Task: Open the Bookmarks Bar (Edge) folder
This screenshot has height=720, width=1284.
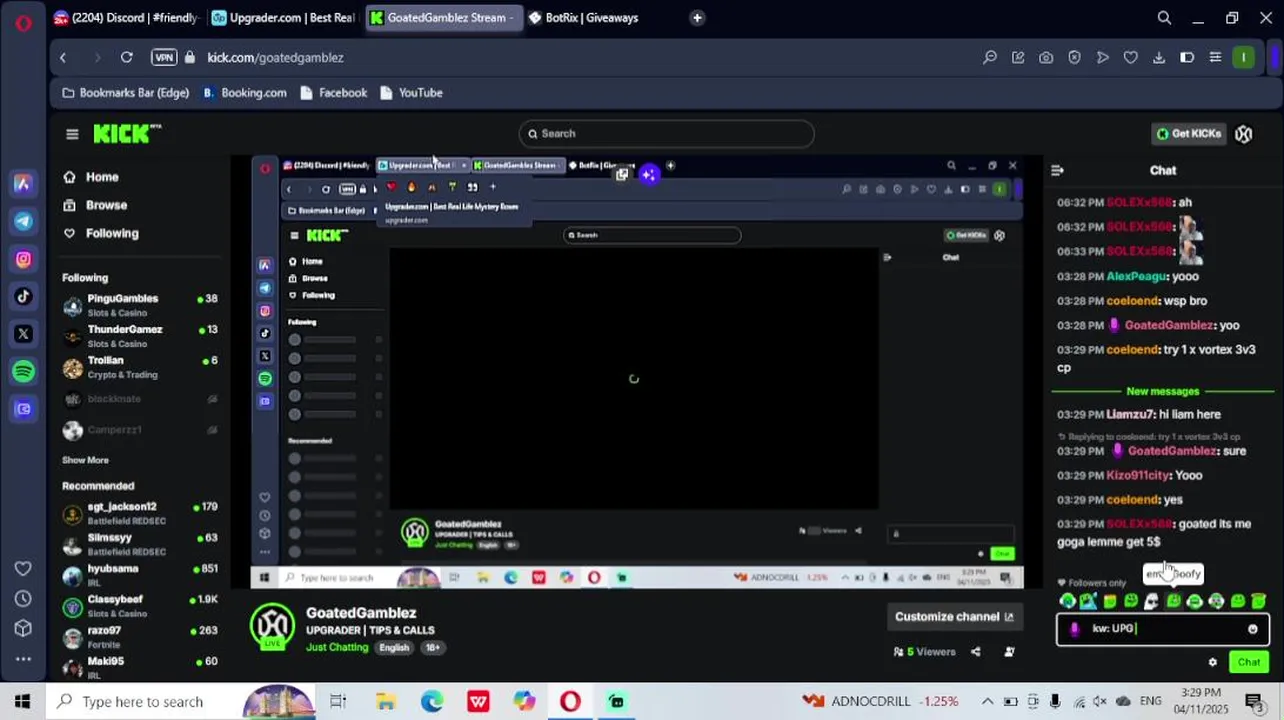Action: [126, 93]
